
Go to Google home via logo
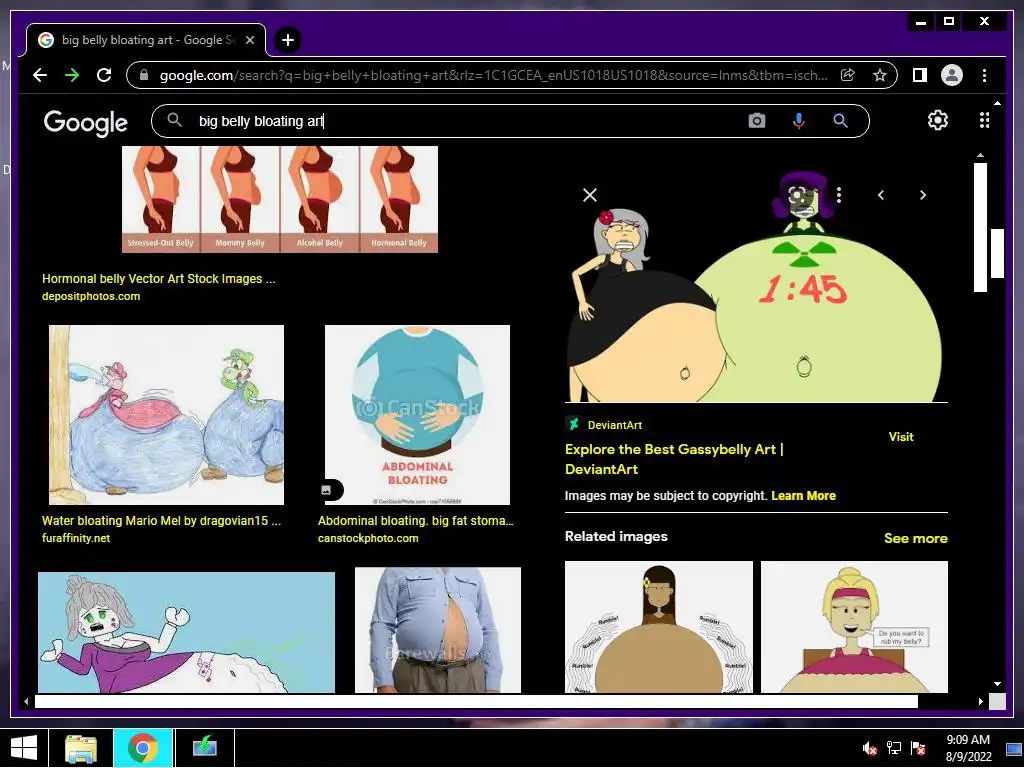(86, 122)
